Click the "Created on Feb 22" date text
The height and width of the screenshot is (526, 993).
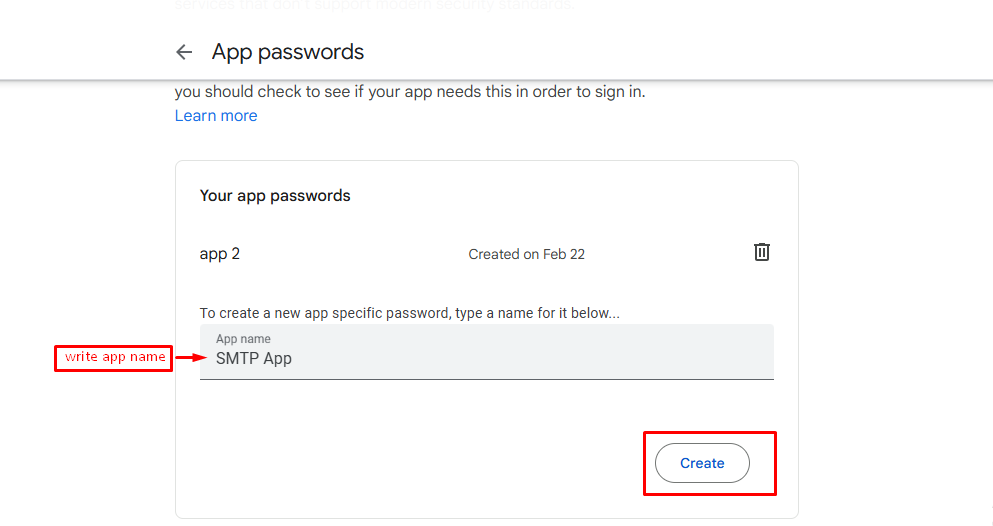pyautogui.click(x=526, y=254)
